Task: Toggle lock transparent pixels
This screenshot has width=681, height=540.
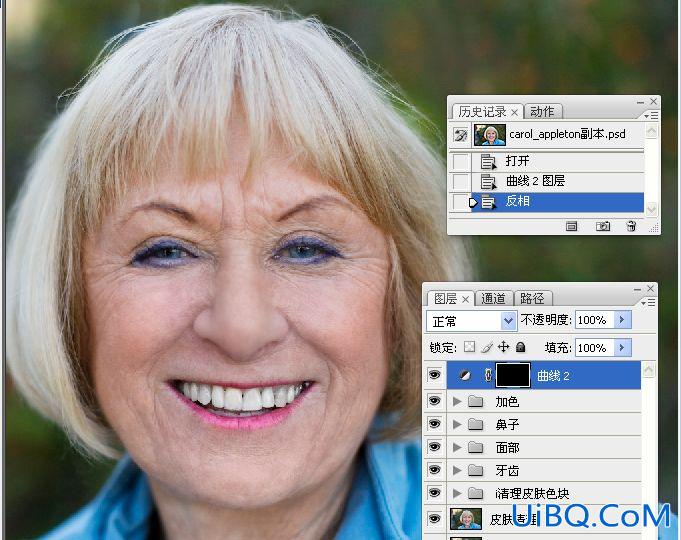Action: [x=469, y=347]
